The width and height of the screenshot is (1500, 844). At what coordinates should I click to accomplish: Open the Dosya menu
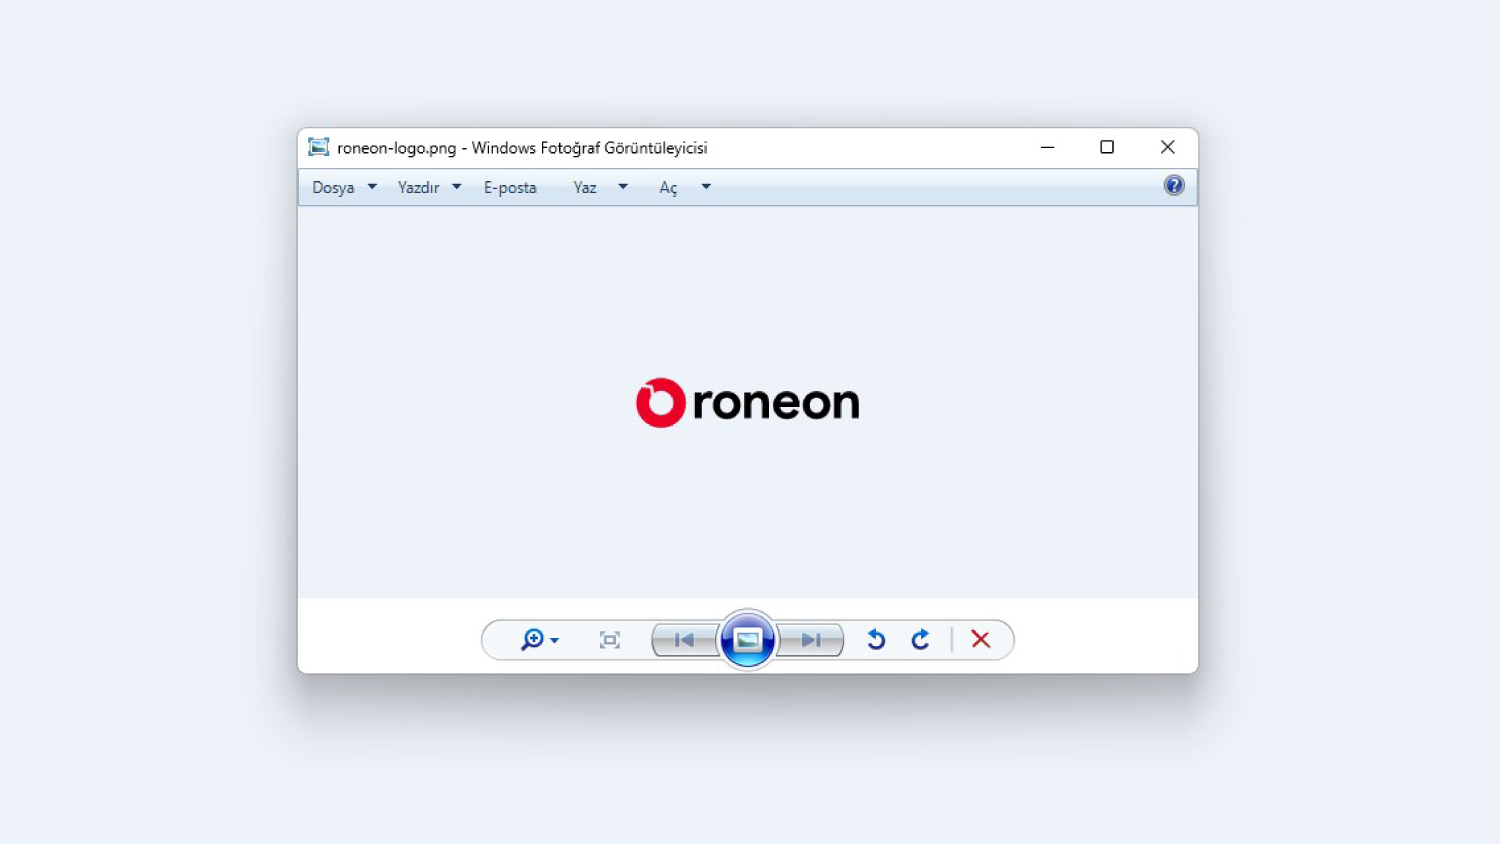(333, 187)
